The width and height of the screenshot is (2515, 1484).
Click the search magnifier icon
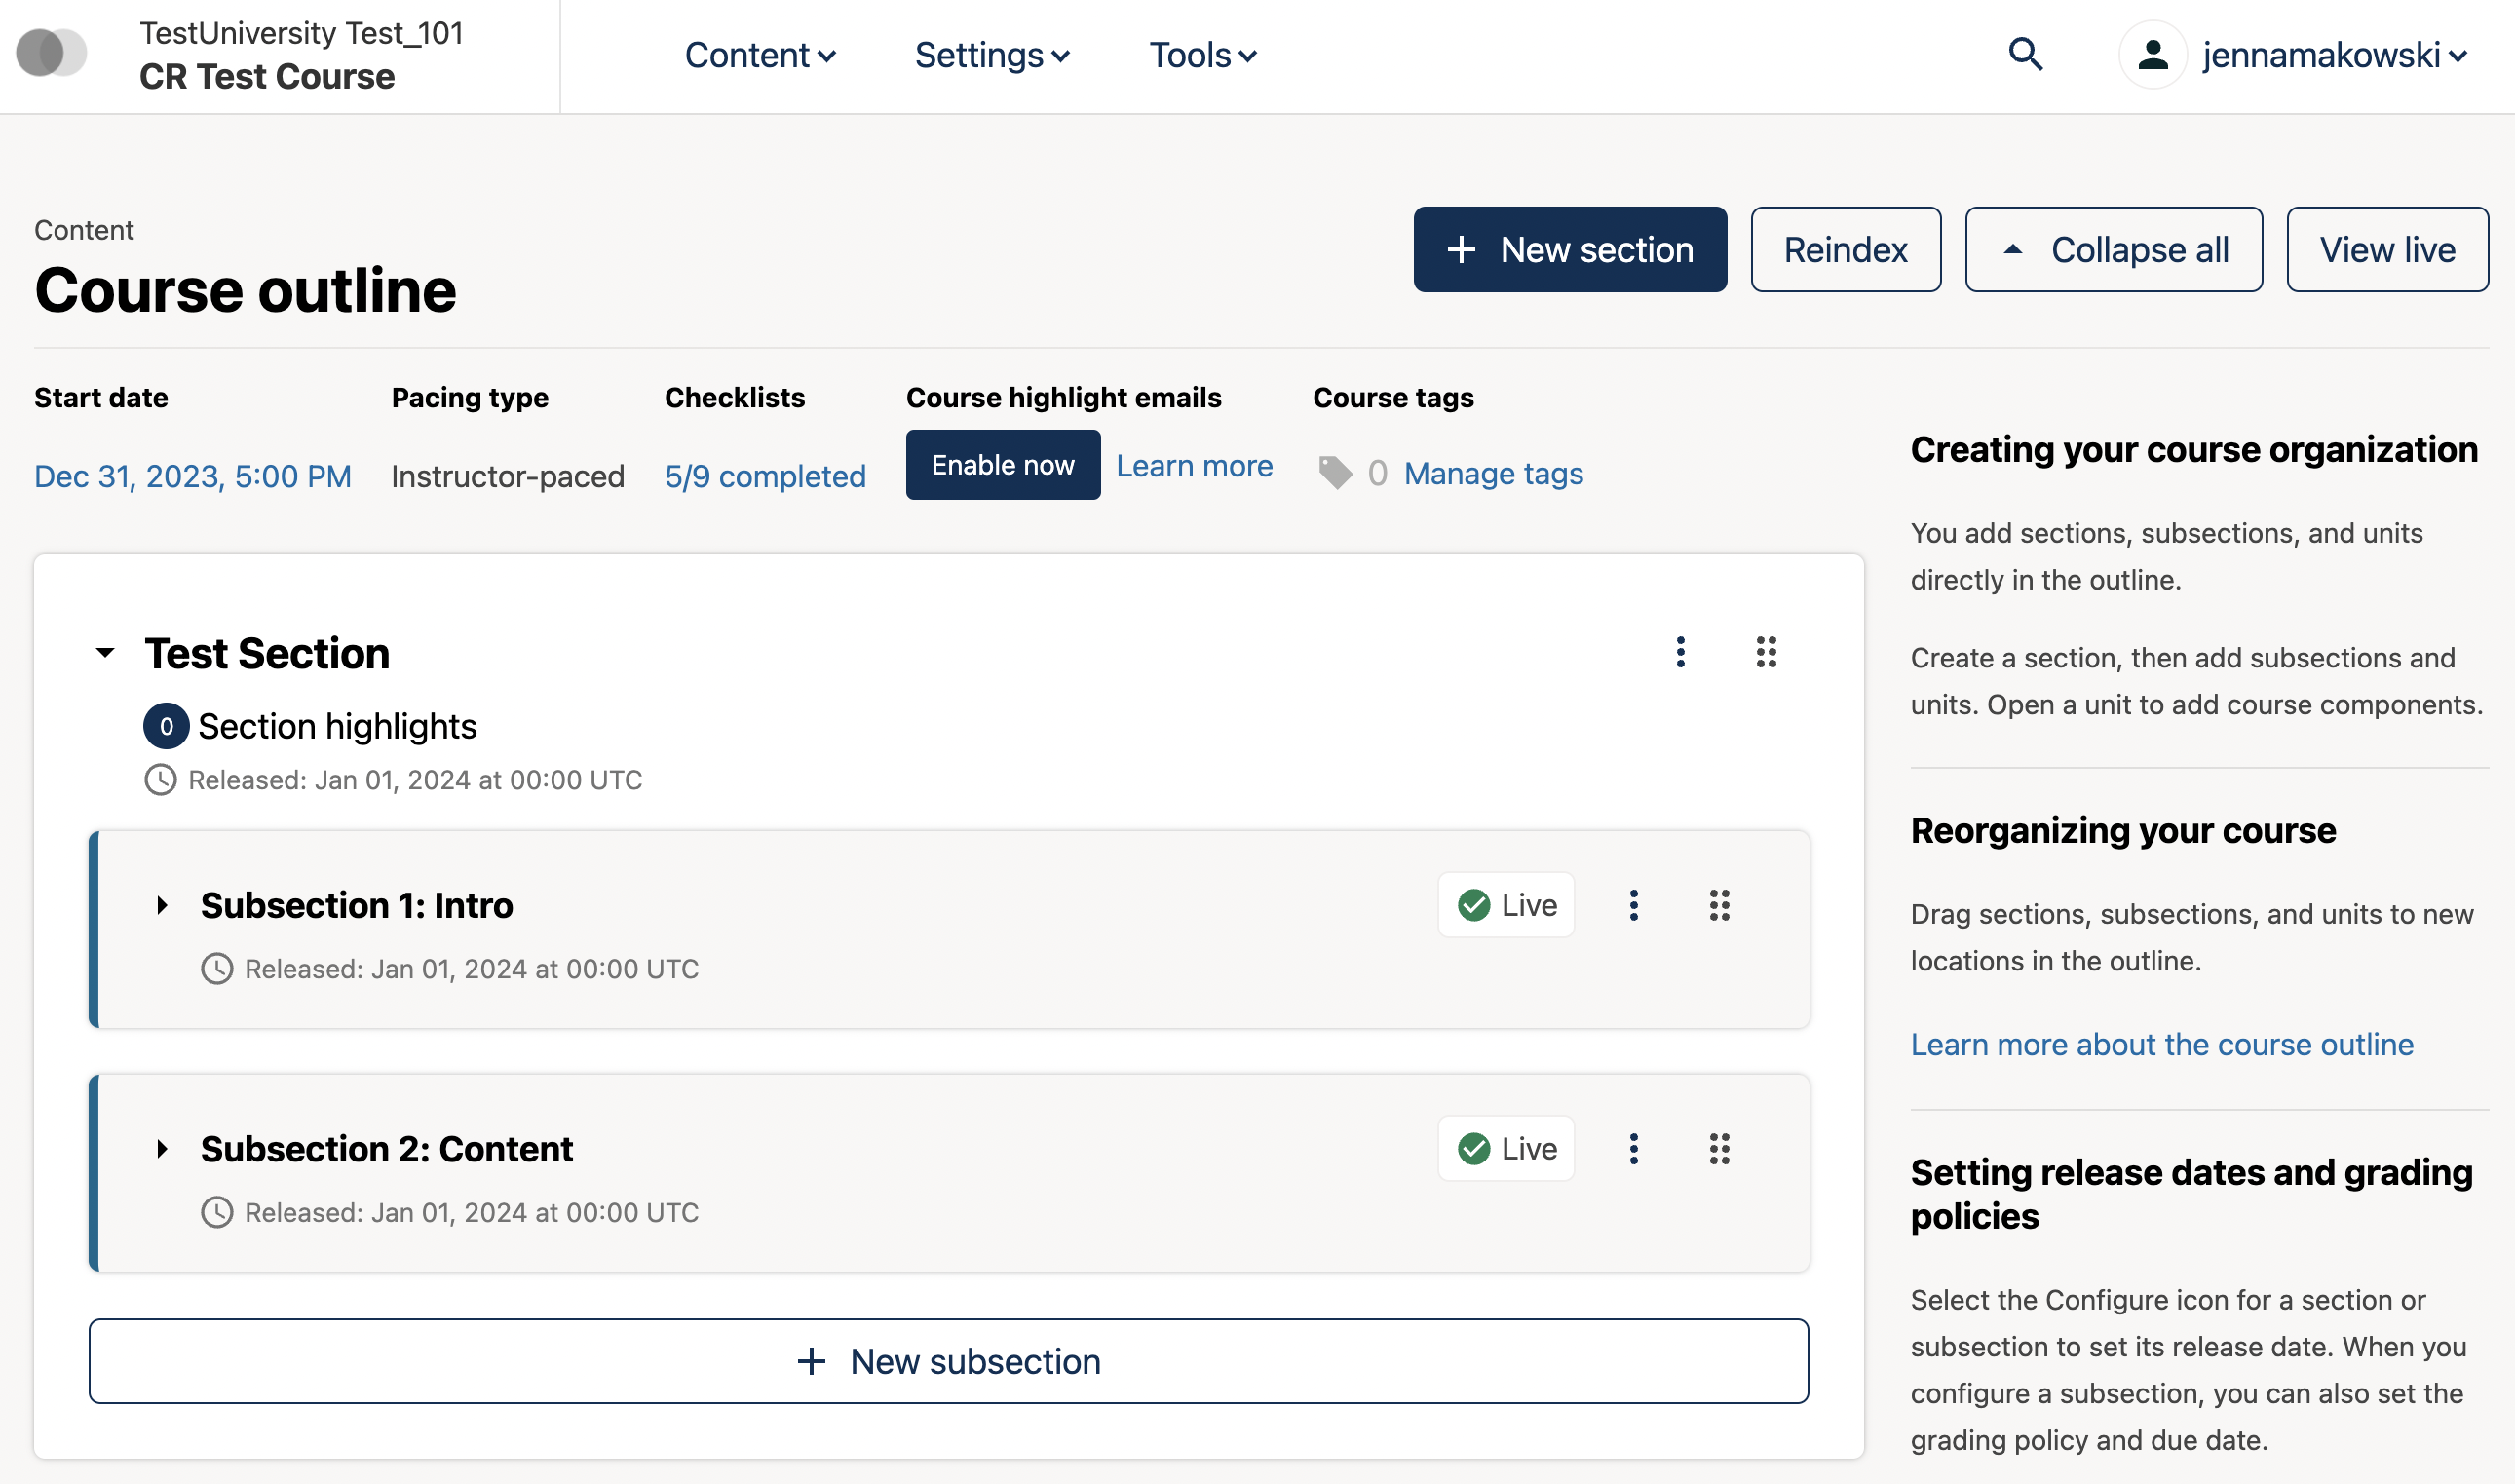click(2025, 54)
